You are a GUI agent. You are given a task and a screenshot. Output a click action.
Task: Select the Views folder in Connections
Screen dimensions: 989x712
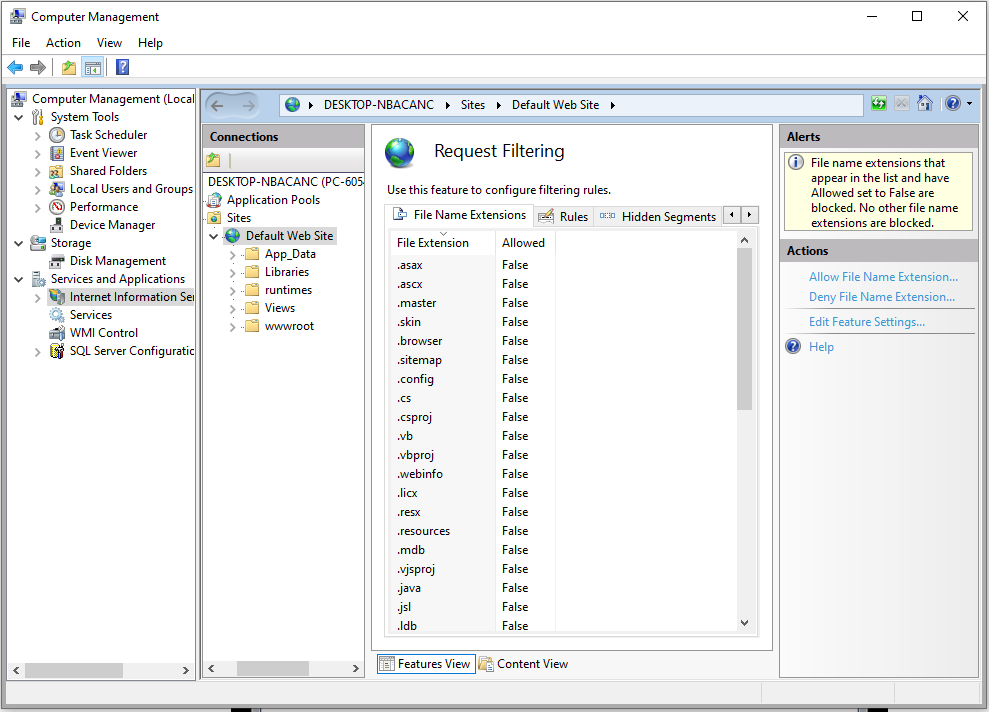279,308
